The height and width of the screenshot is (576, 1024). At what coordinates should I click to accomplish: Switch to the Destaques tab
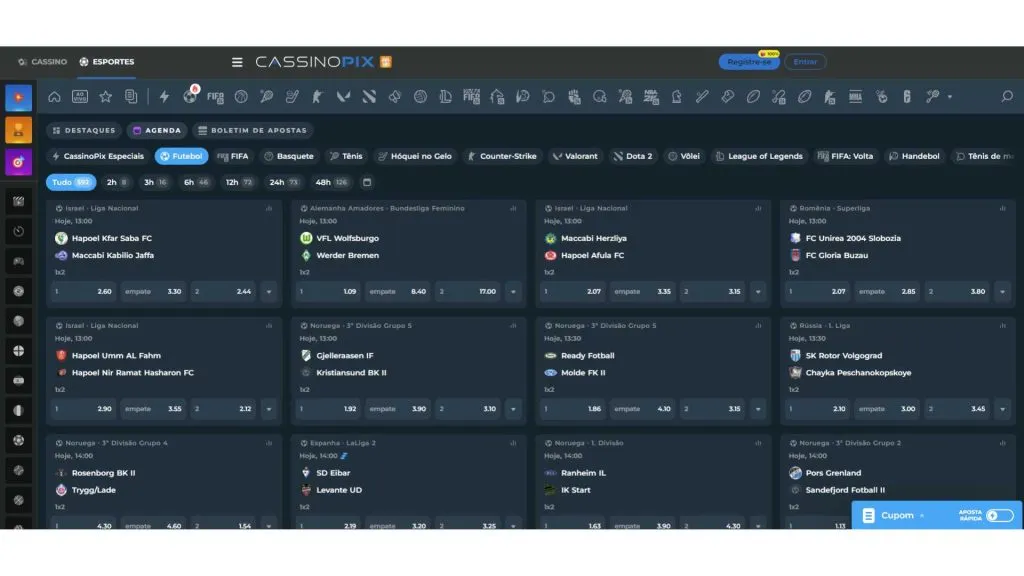84,130
